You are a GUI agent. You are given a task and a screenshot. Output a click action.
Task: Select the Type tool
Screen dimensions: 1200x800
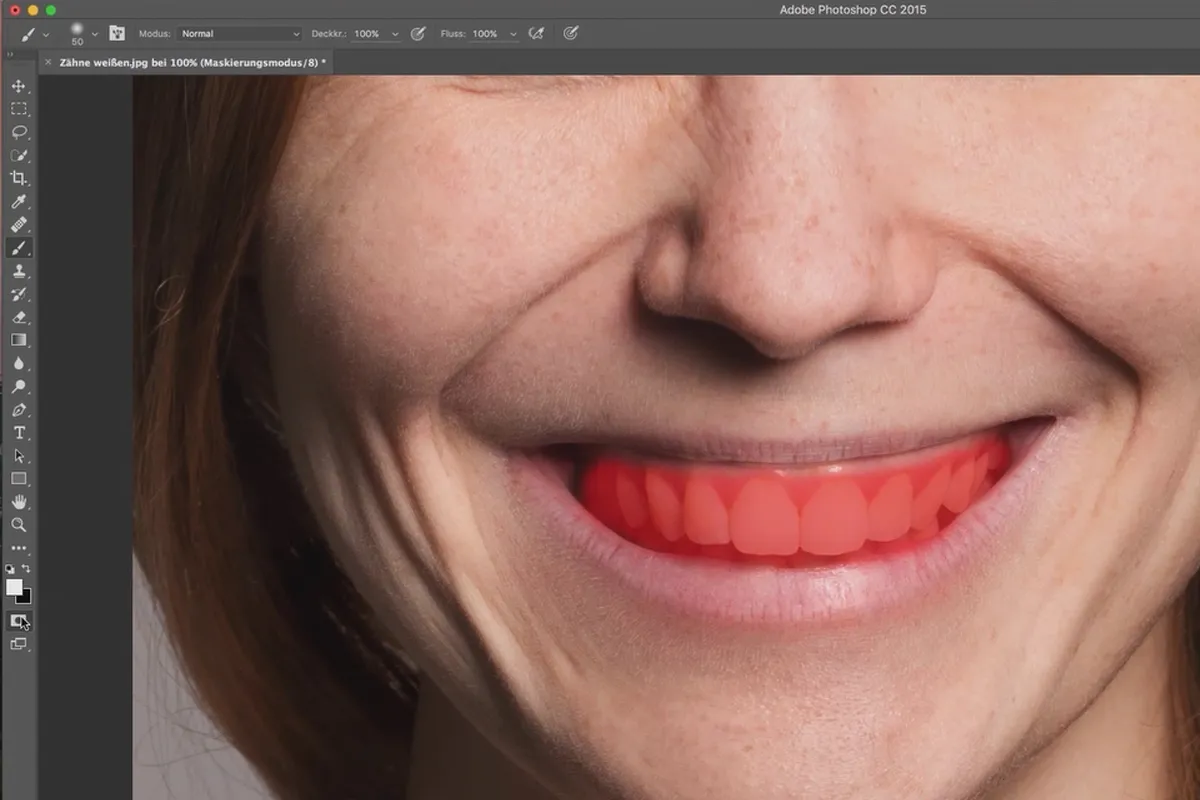(x=19, y=433)
